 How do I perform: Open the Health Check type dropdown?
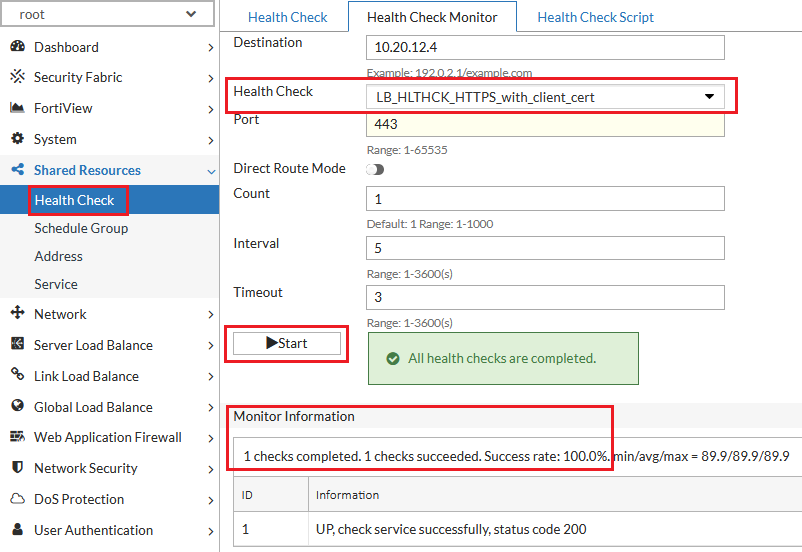coord(545,97)
